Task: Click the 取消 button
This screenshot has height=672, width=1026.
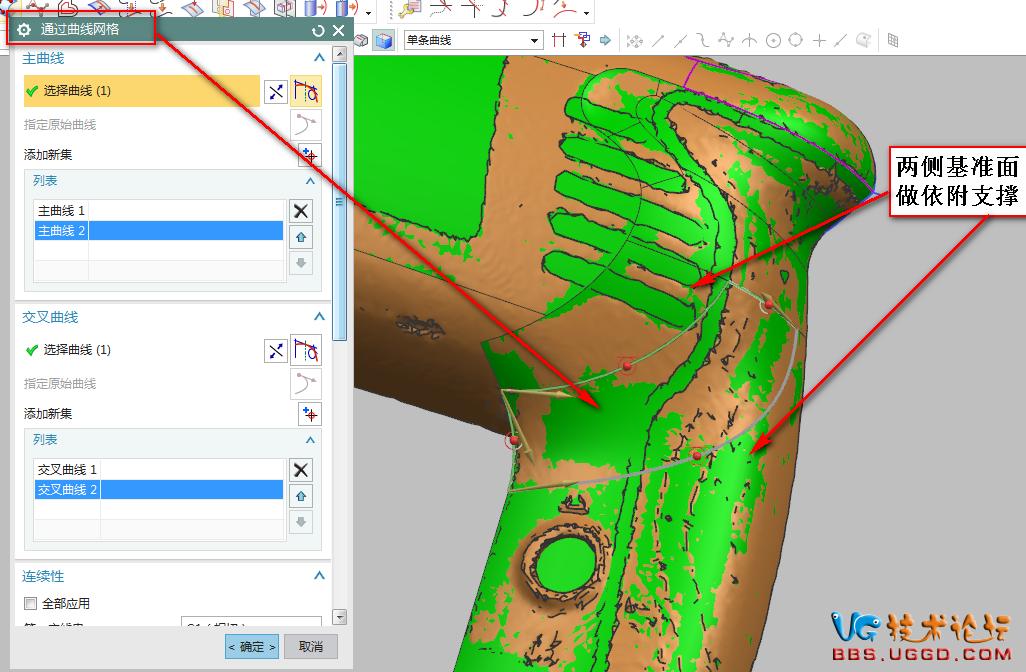Action: [311, 647]
